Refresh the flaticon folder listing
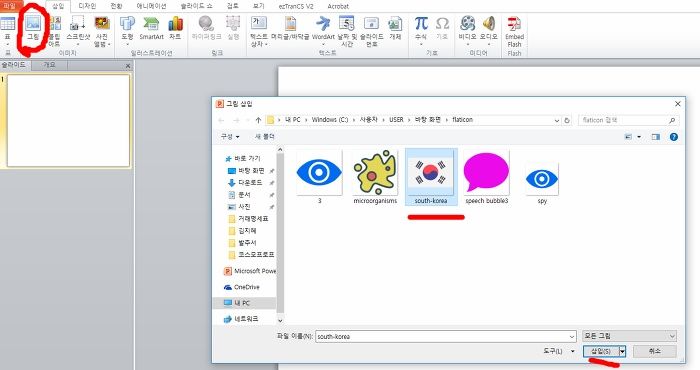700x370 pixels. click(x=567, y=120)
